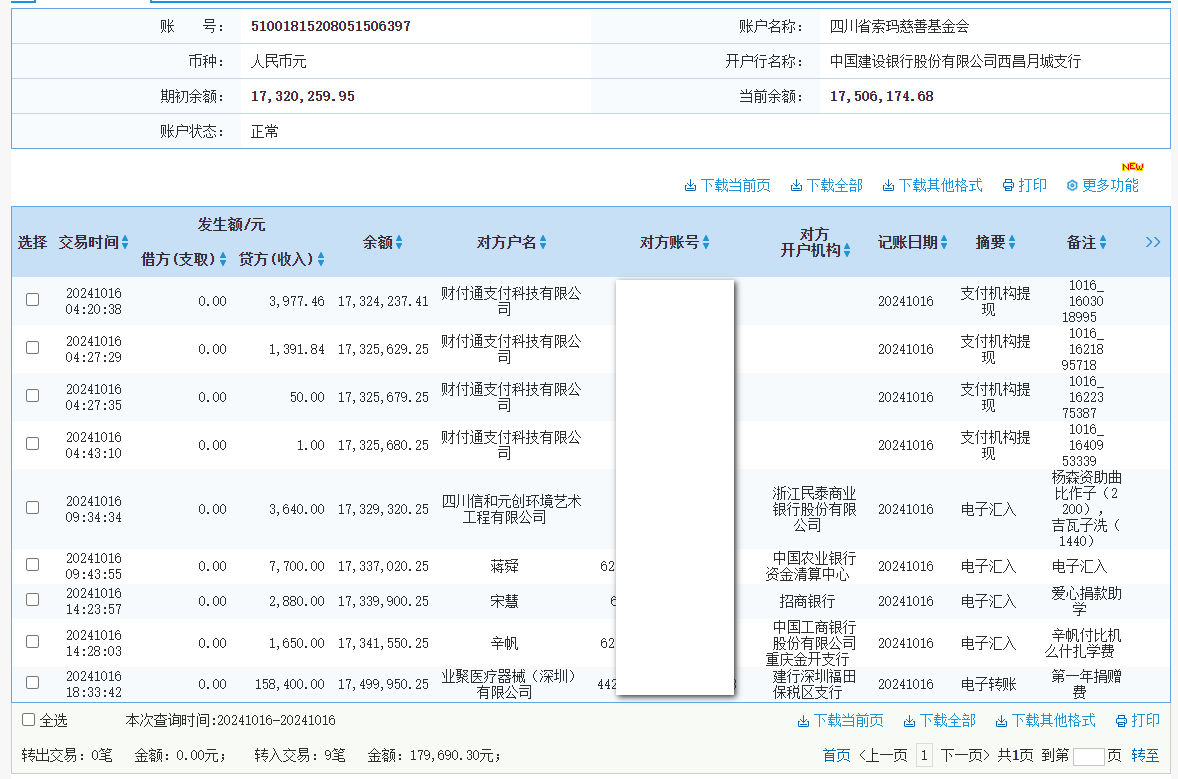1178x779 pixels.
Task: Click the 打印 printer icon above the table
Action: (1008, 185)
